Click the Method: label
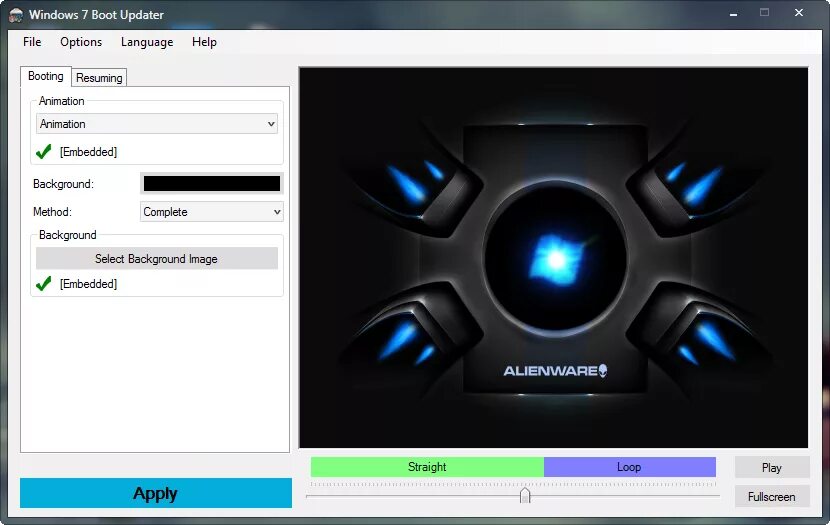 tap(52, 212)
